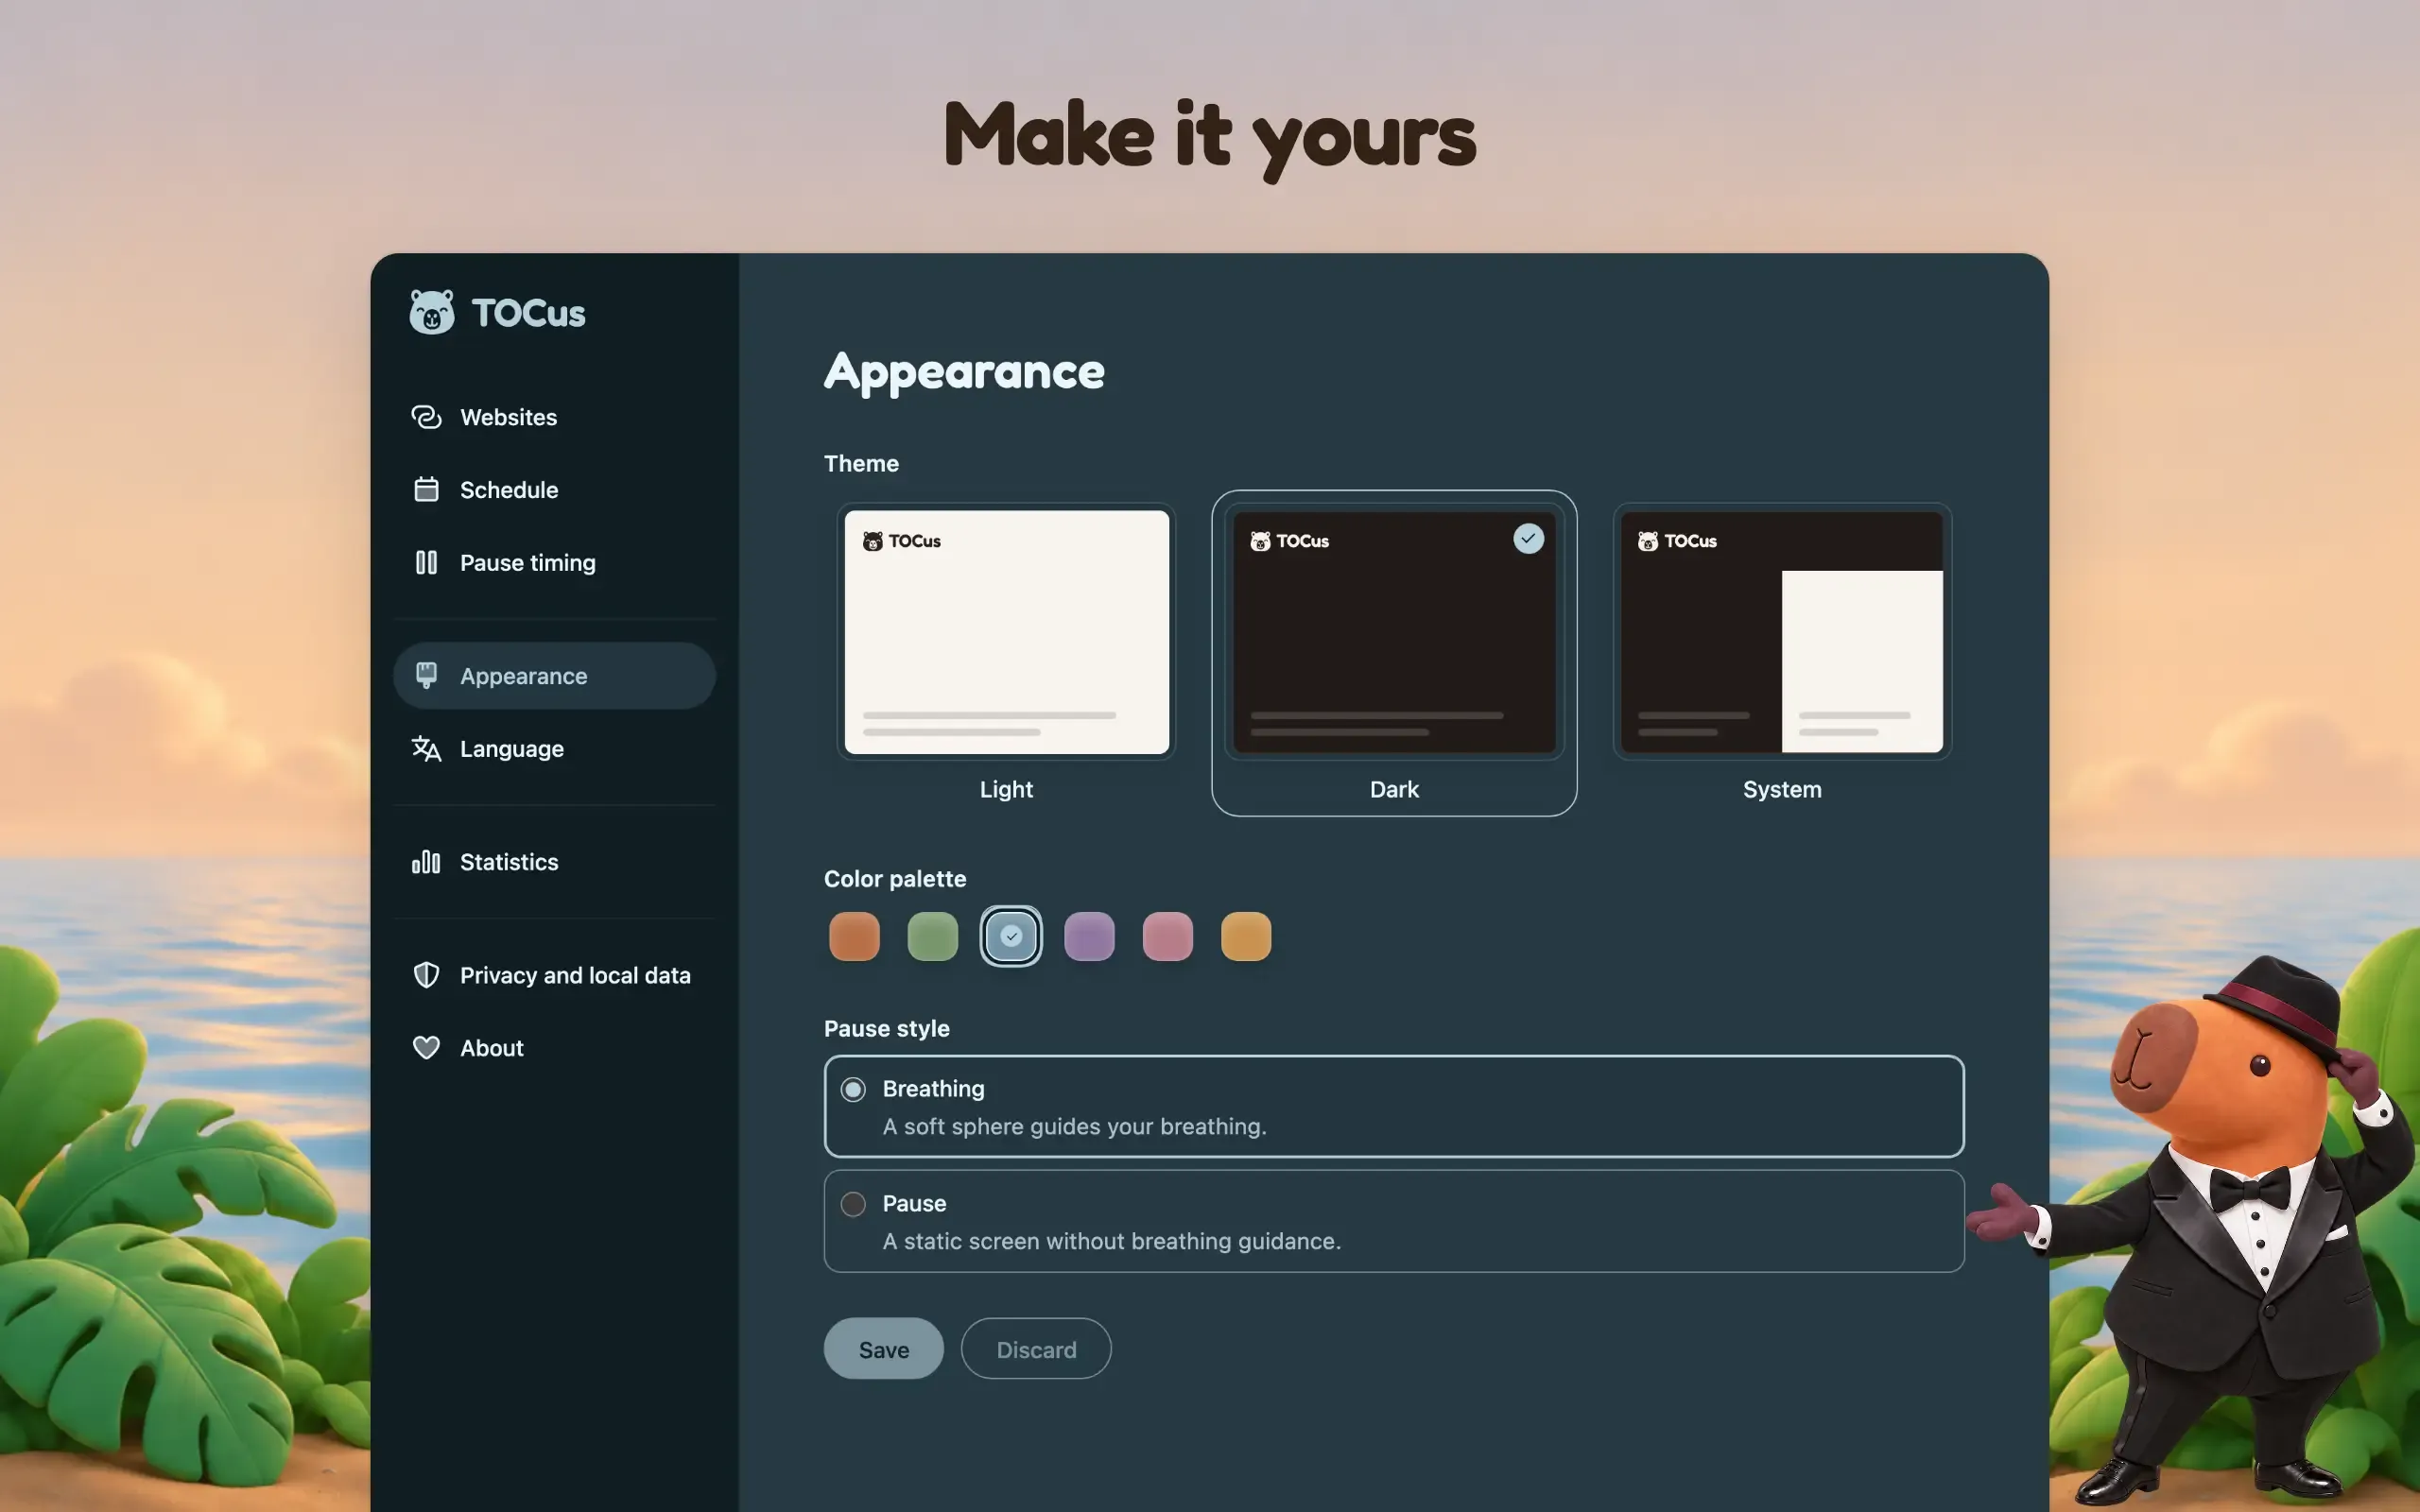Image resolution: width=2420 pixels, height=1512 pixels.
Task: Save the appearance changes
Action: pos(883,1348)
